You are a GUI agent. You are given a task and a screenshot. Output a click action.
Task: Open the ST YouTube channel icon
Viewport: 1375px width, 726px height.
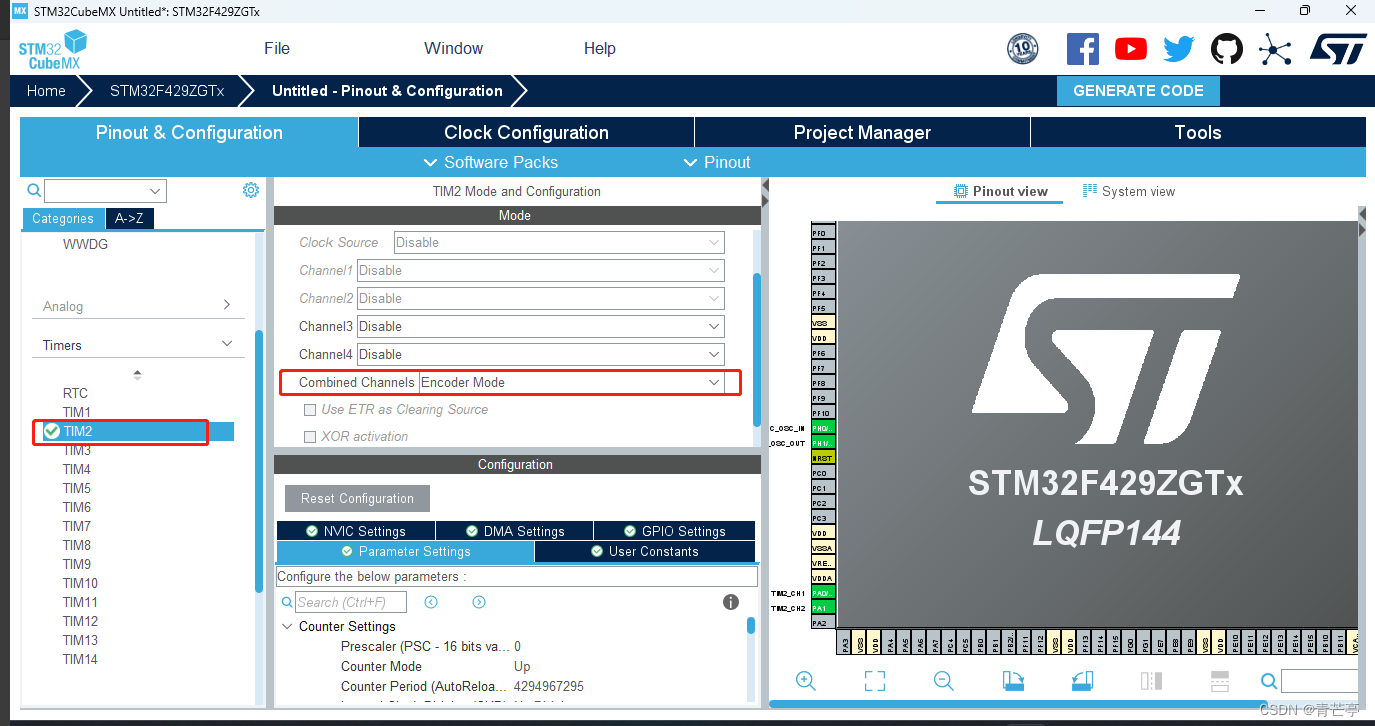coord(1131,48)
